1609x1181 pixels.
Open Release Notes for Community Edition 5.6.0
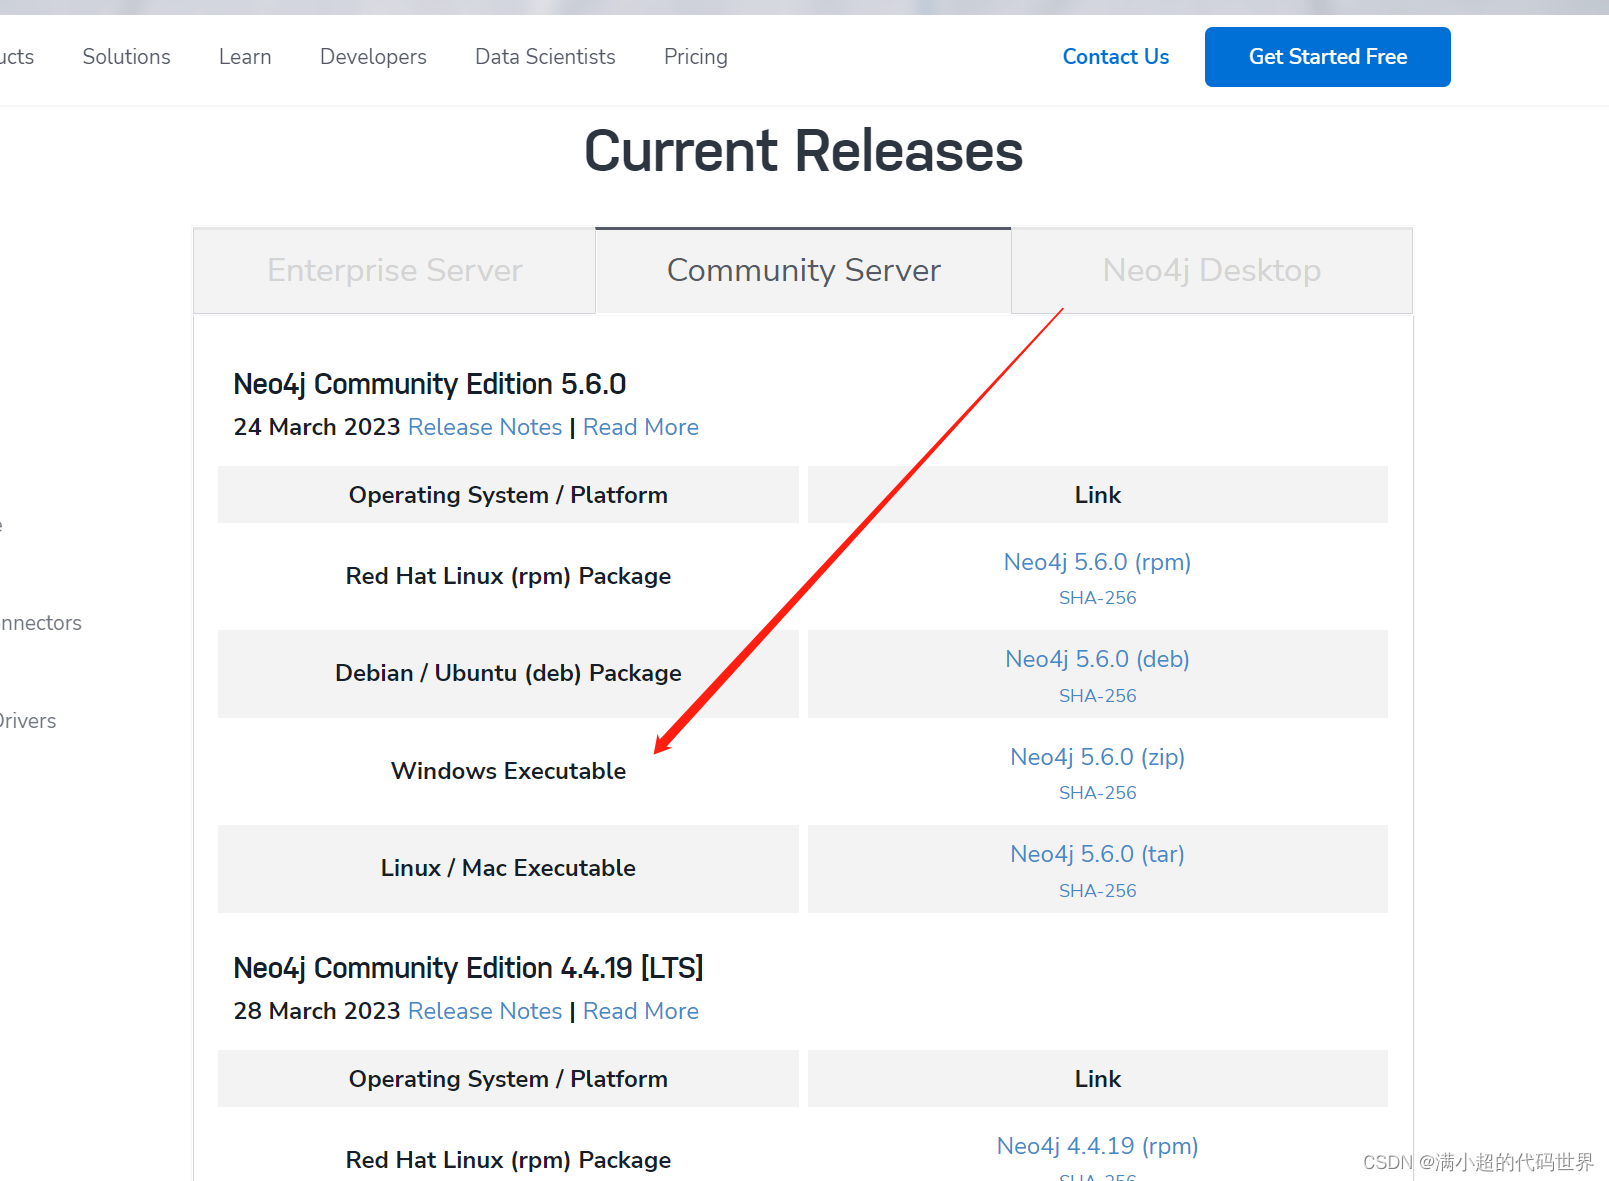[485, 427]
